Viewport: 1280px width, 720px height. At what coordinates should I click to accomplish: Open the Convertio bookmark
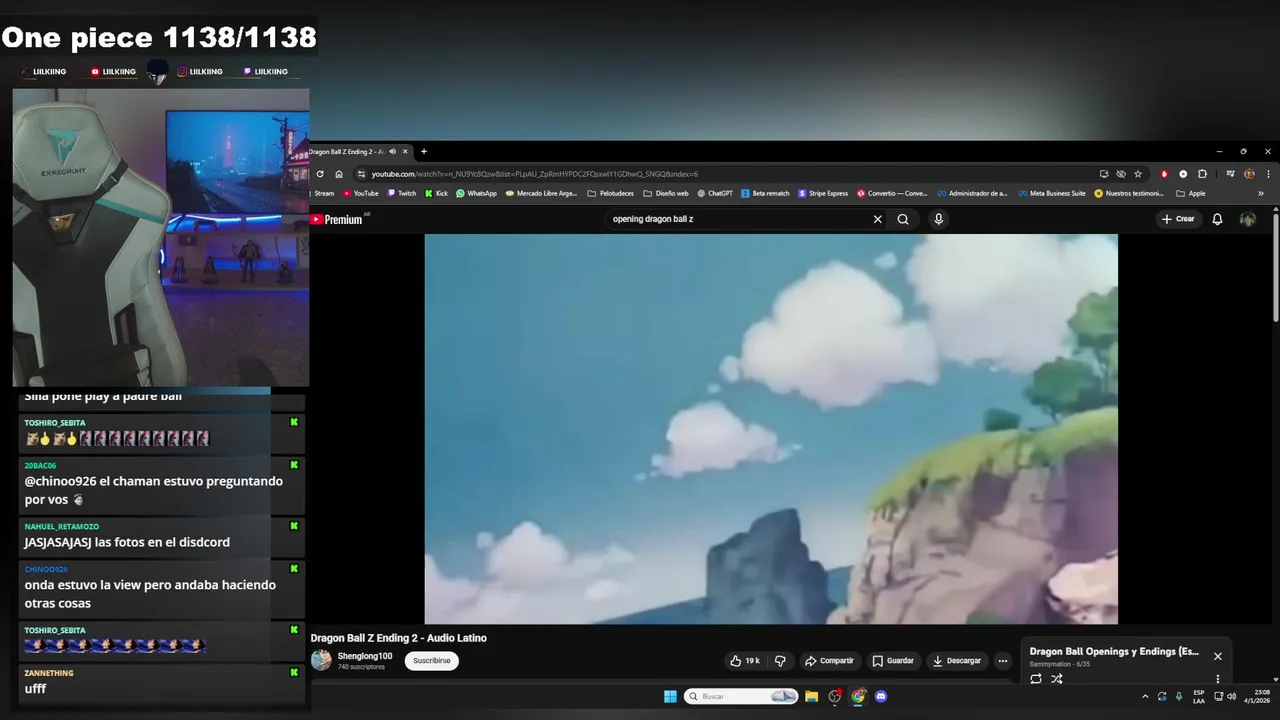(892, 193)
